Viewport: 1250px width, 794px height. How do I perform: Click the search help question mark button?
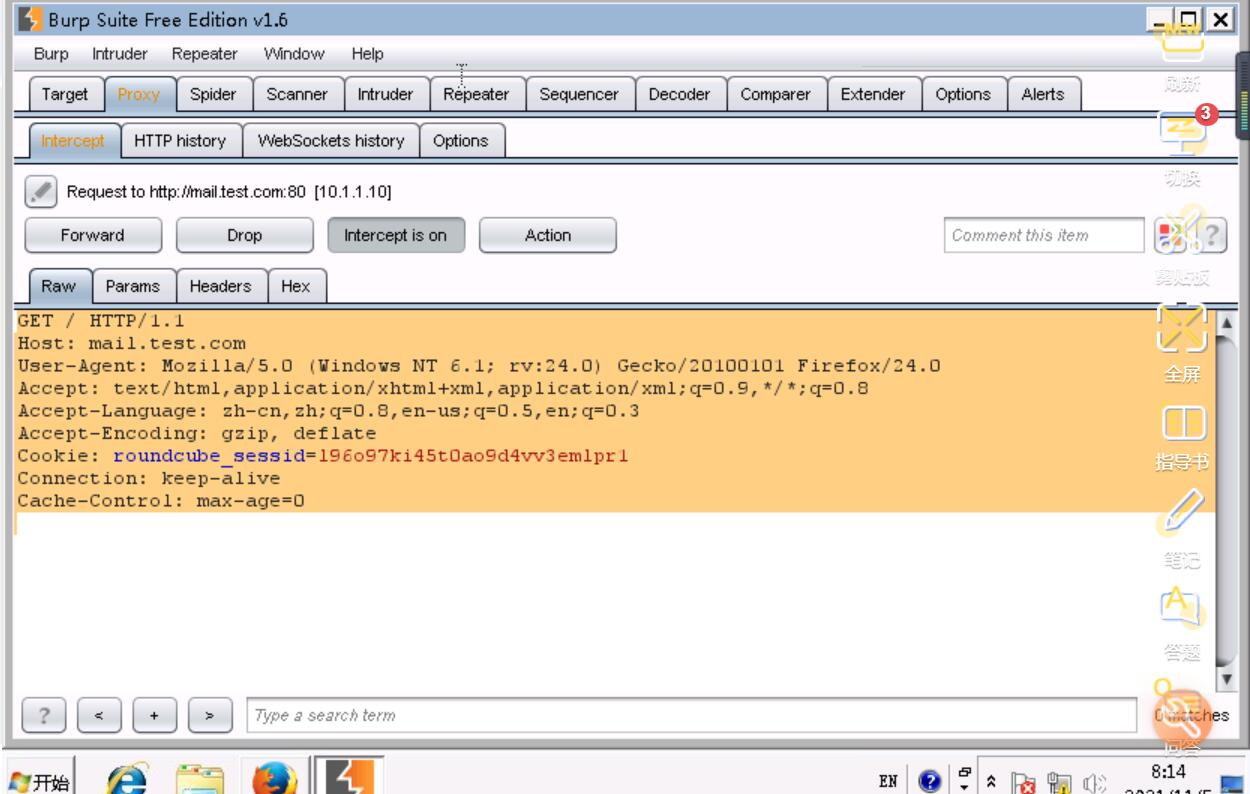(x=44, y=715)
